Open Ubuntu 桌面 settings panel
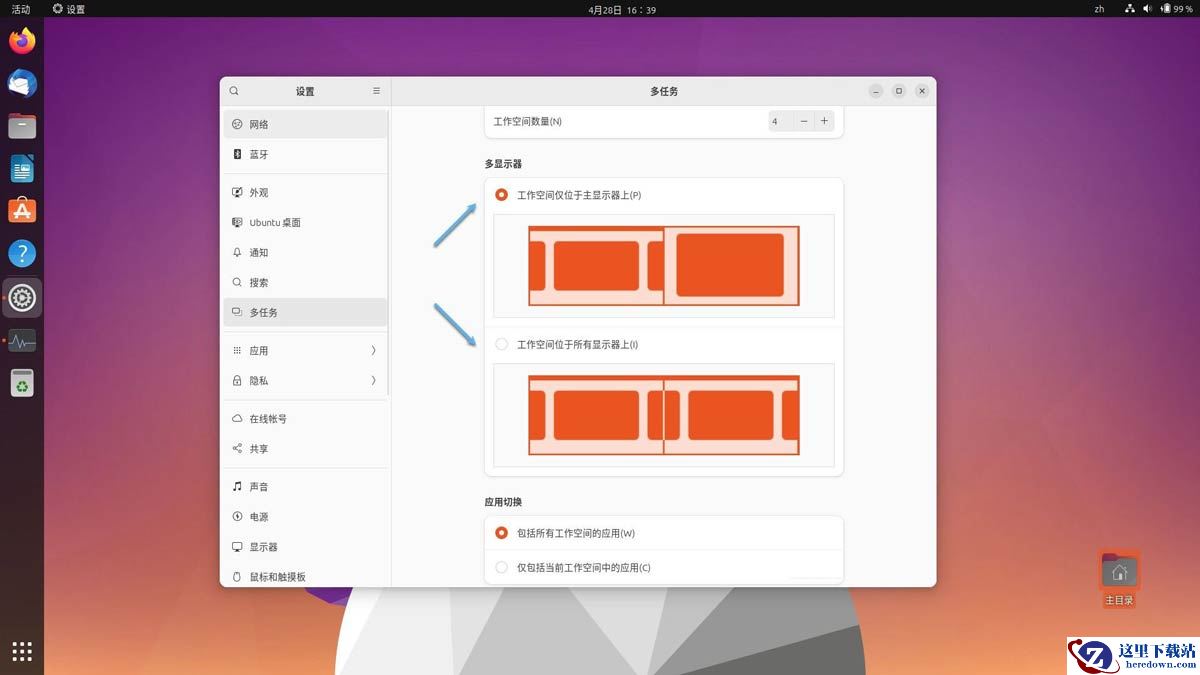The width and height of the screenshot is (1200, 675). coord(305,222)
